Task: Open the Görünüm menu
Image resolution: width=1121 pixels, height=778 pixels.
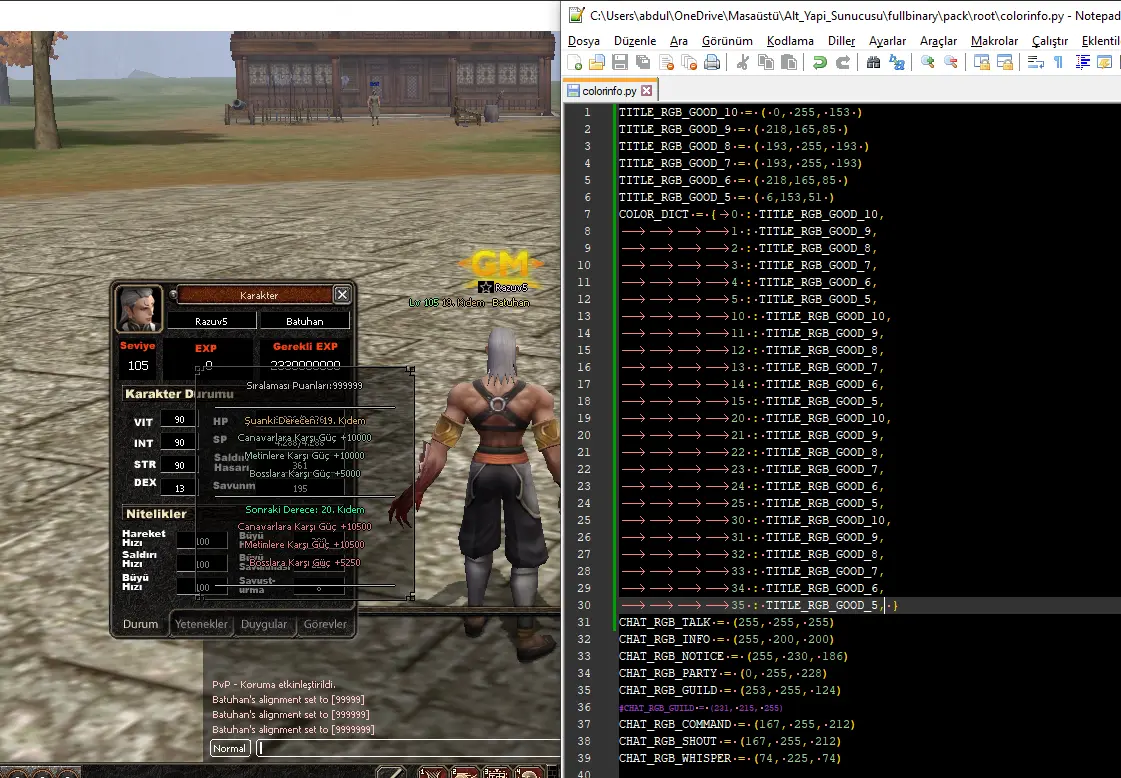Action: pyautogui.click(x=727, y=41)
